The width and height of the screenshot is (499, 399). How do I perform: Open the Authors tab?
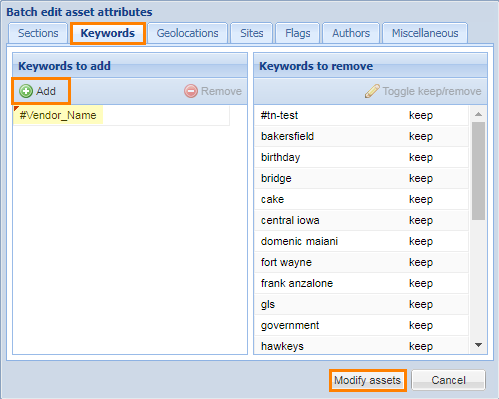(x=351, y=33)
